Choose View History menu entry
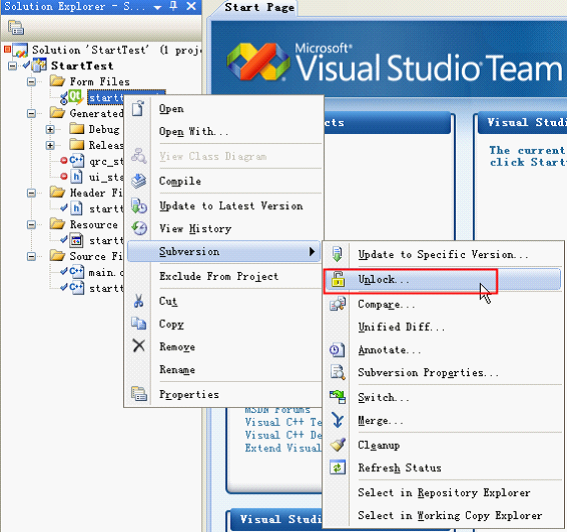 coord(223,229)
